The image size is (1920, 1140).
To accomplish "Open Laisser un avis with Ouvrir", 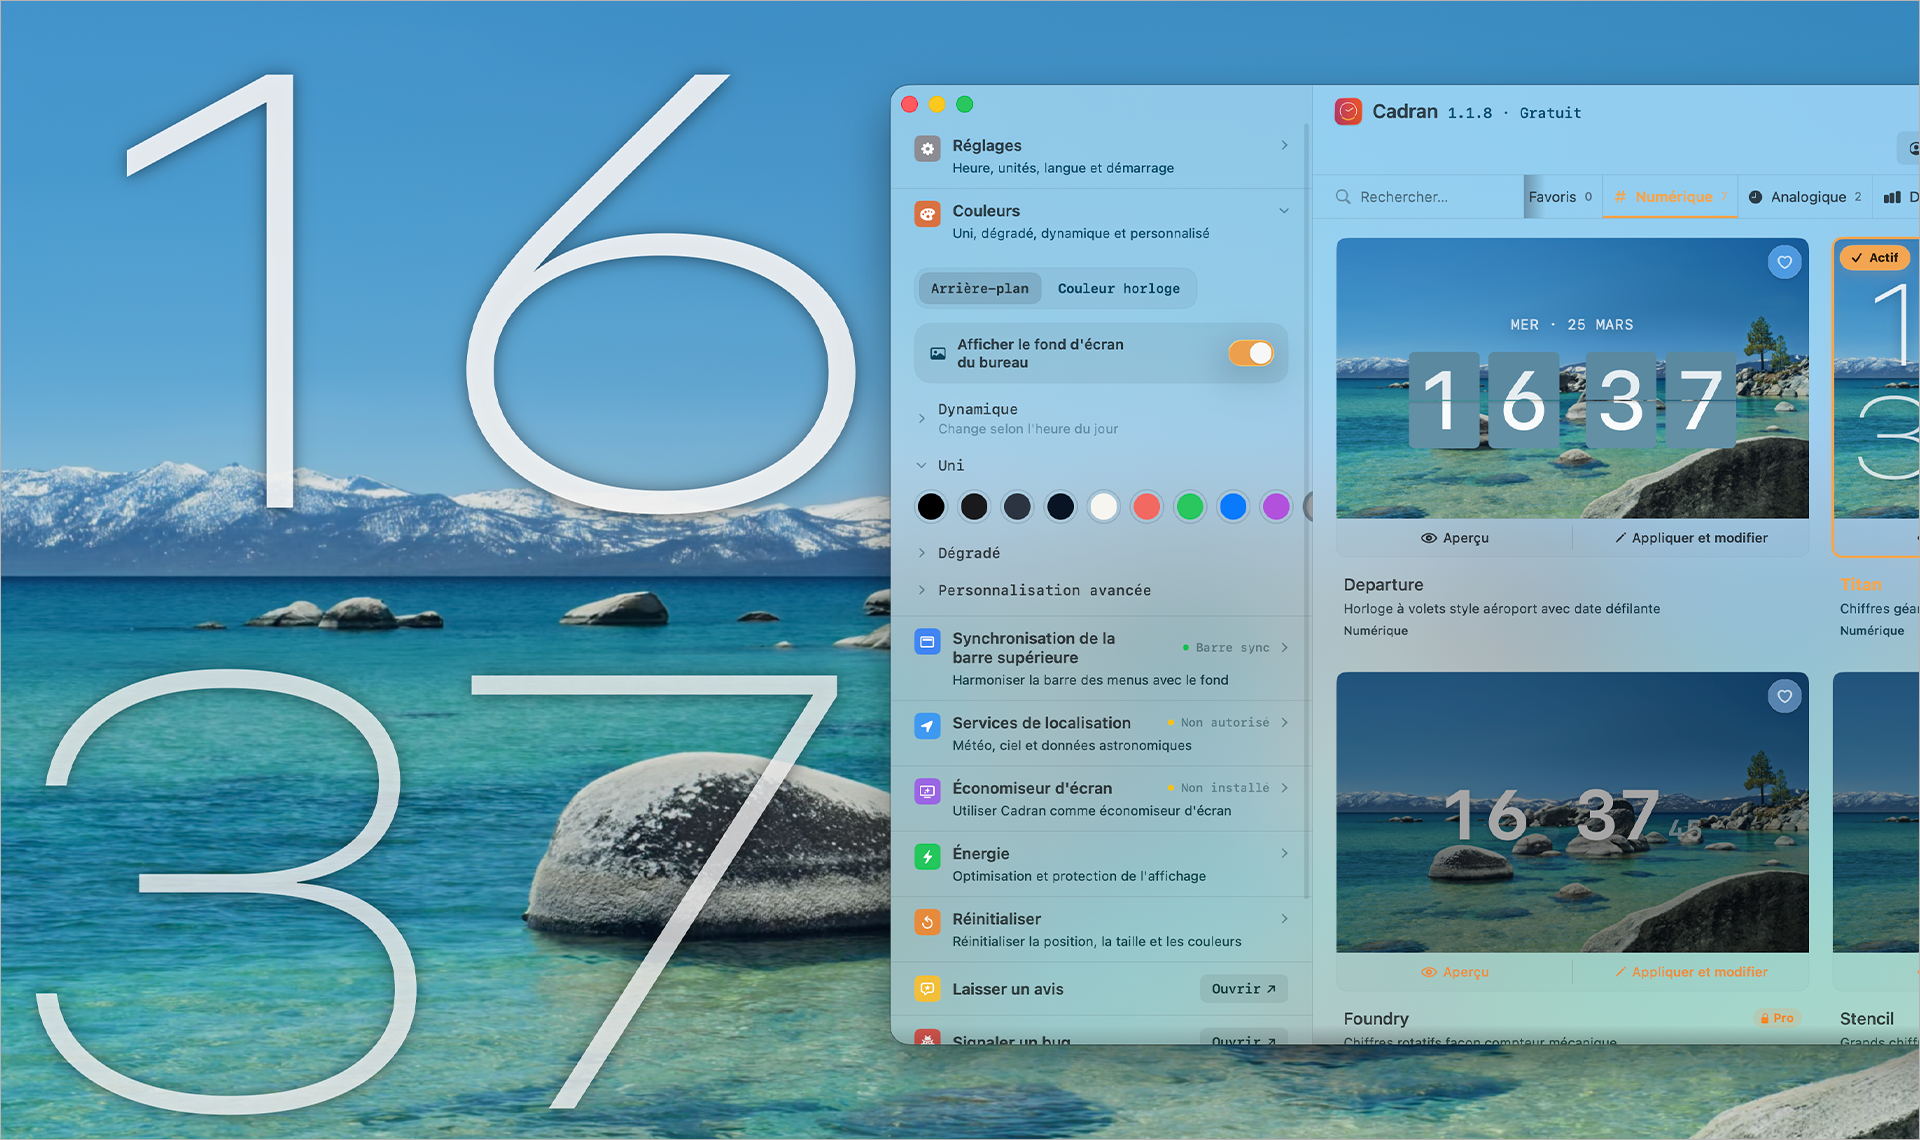I will pos(1243,988).
